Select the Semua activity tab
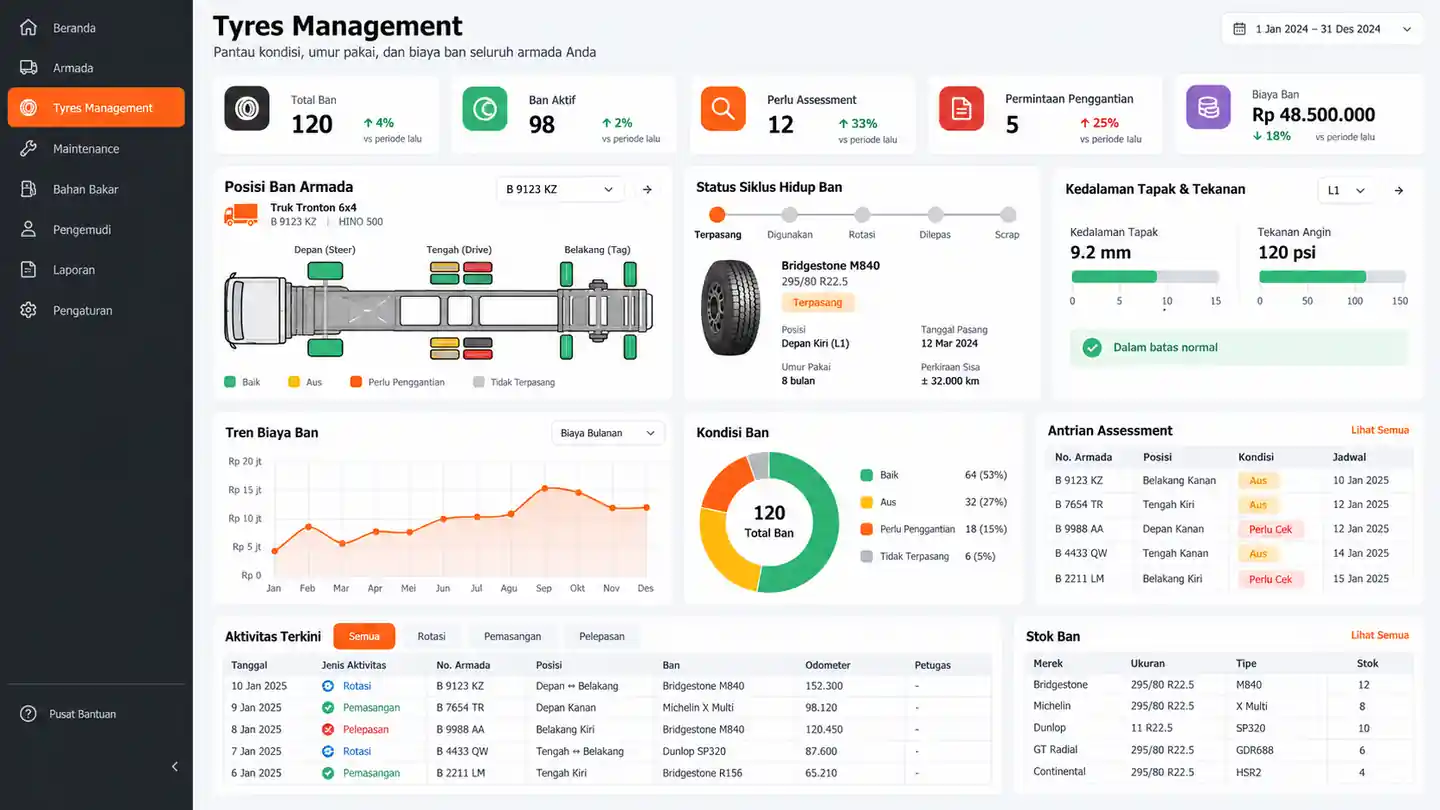Viewport: 1440px width, 810px height. tap(364, 636)
